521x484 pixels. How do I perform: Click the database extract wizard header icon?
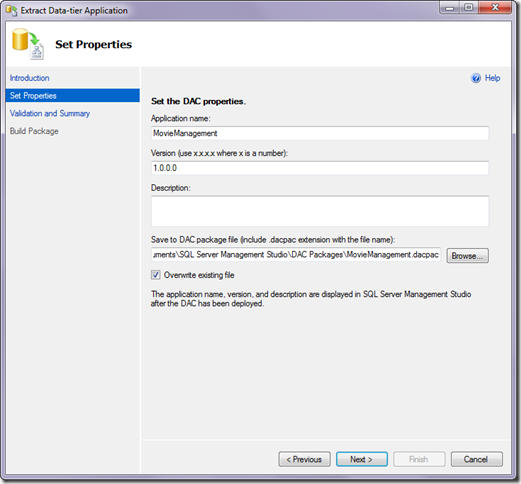28,44
